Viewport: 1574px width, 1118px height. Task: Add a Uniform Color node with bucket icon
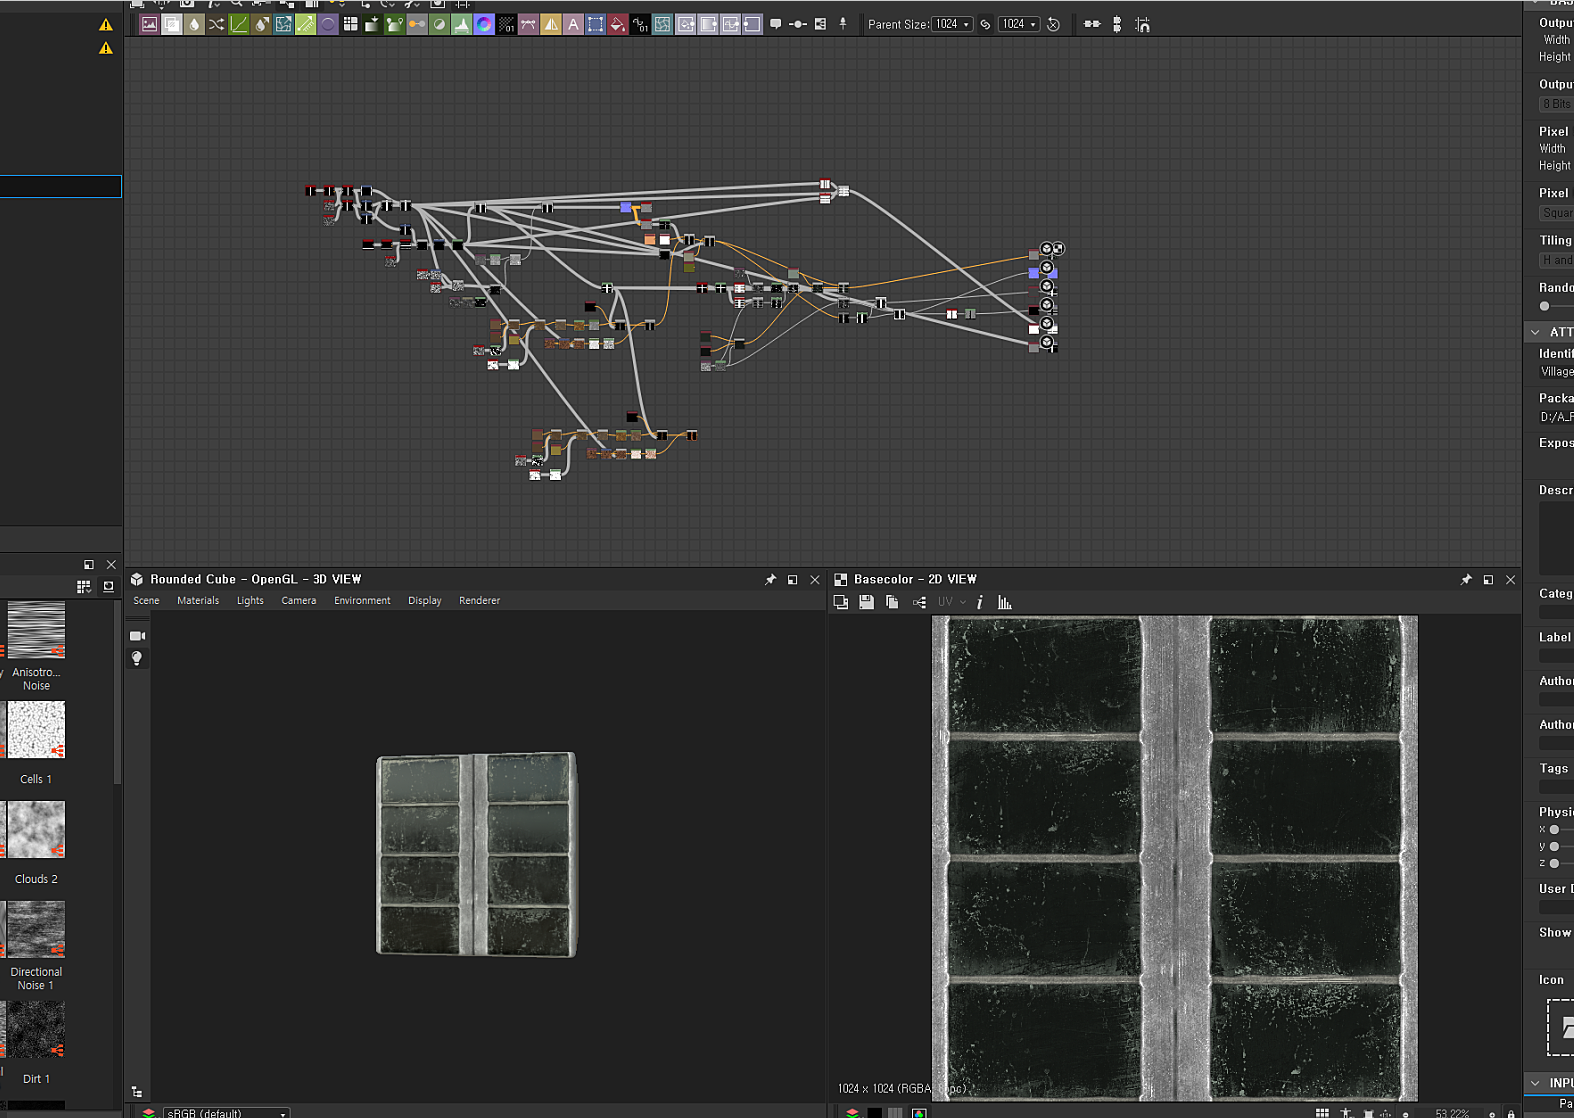click(618, 24)
